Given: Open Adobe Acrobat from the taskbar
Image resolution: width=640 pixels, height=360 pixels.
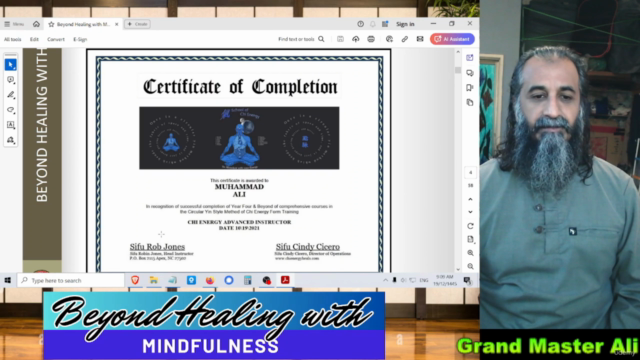Looking at the screenshot, I should pos(285,280).
